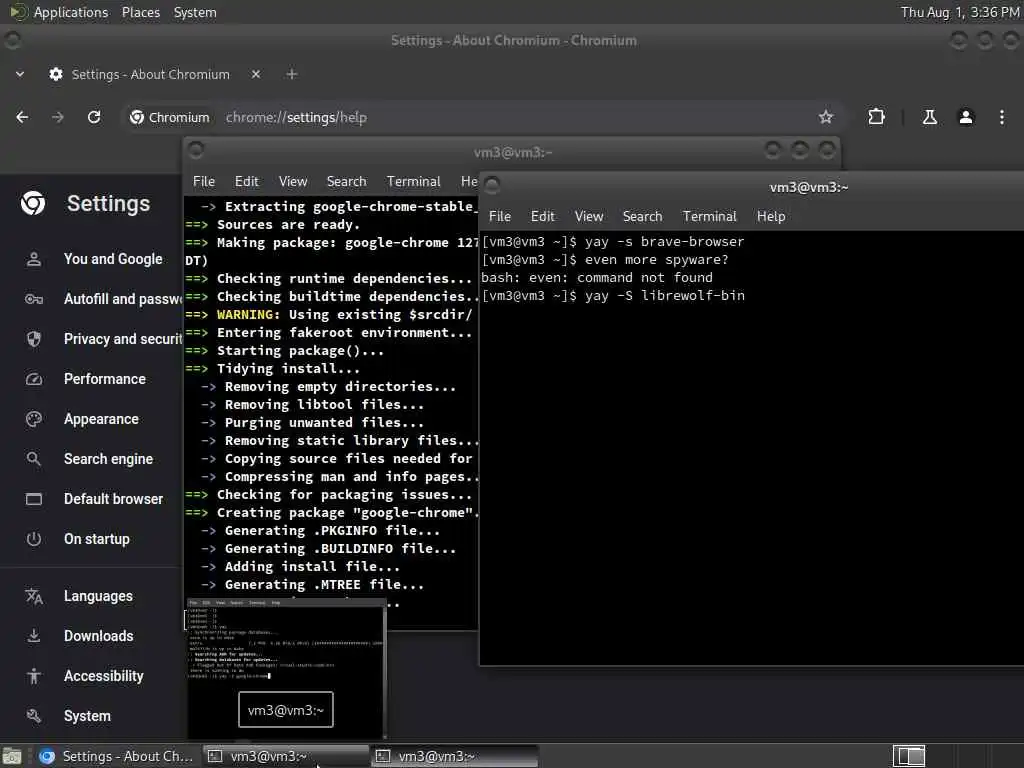
Task: Click the Chromium site info chip
Action: [170, 118]
